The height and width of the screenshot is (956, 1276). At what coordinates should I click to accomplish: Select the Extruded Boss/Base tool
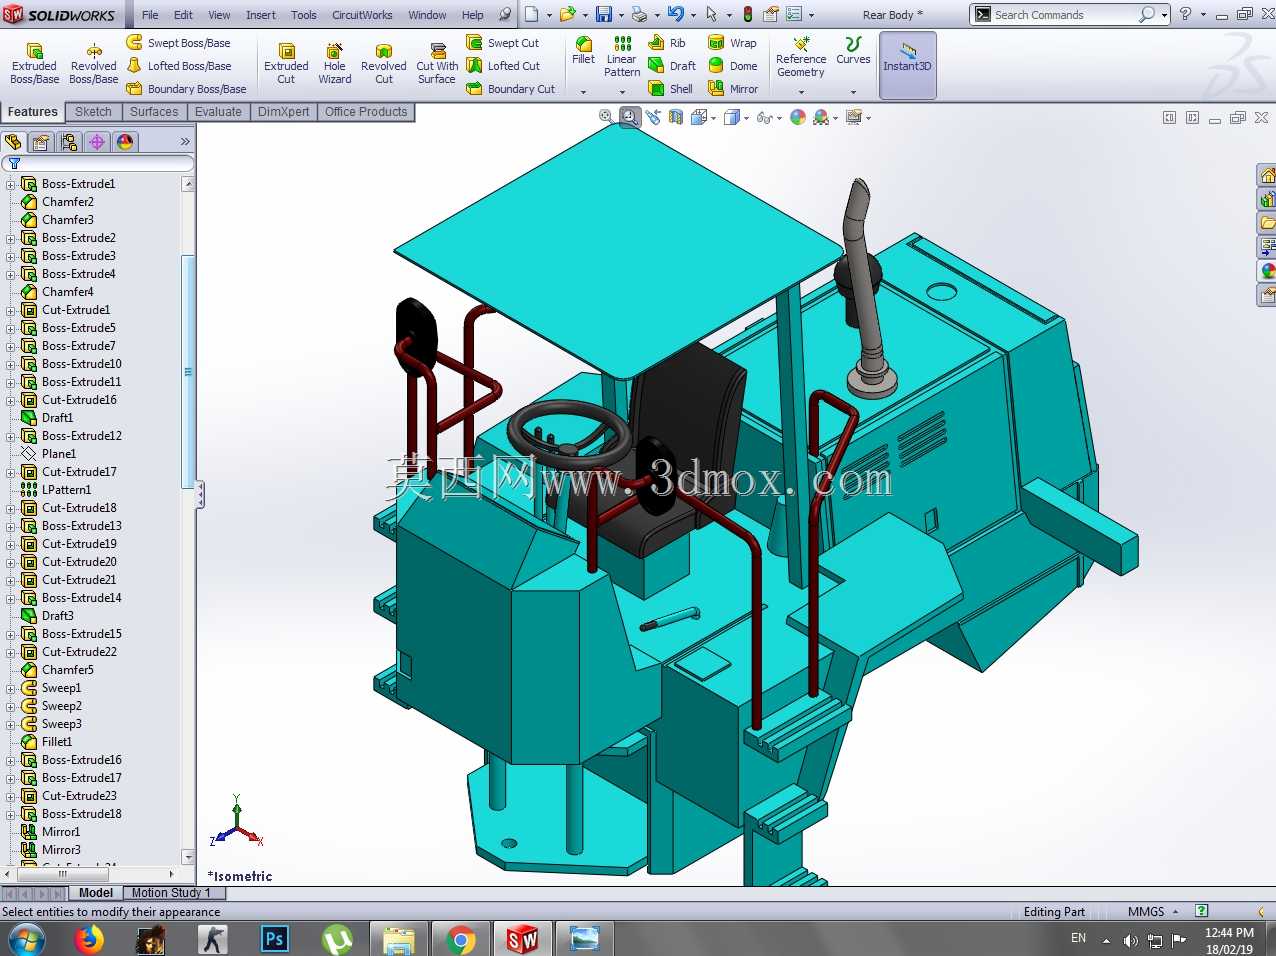click(x=34, y=64)
